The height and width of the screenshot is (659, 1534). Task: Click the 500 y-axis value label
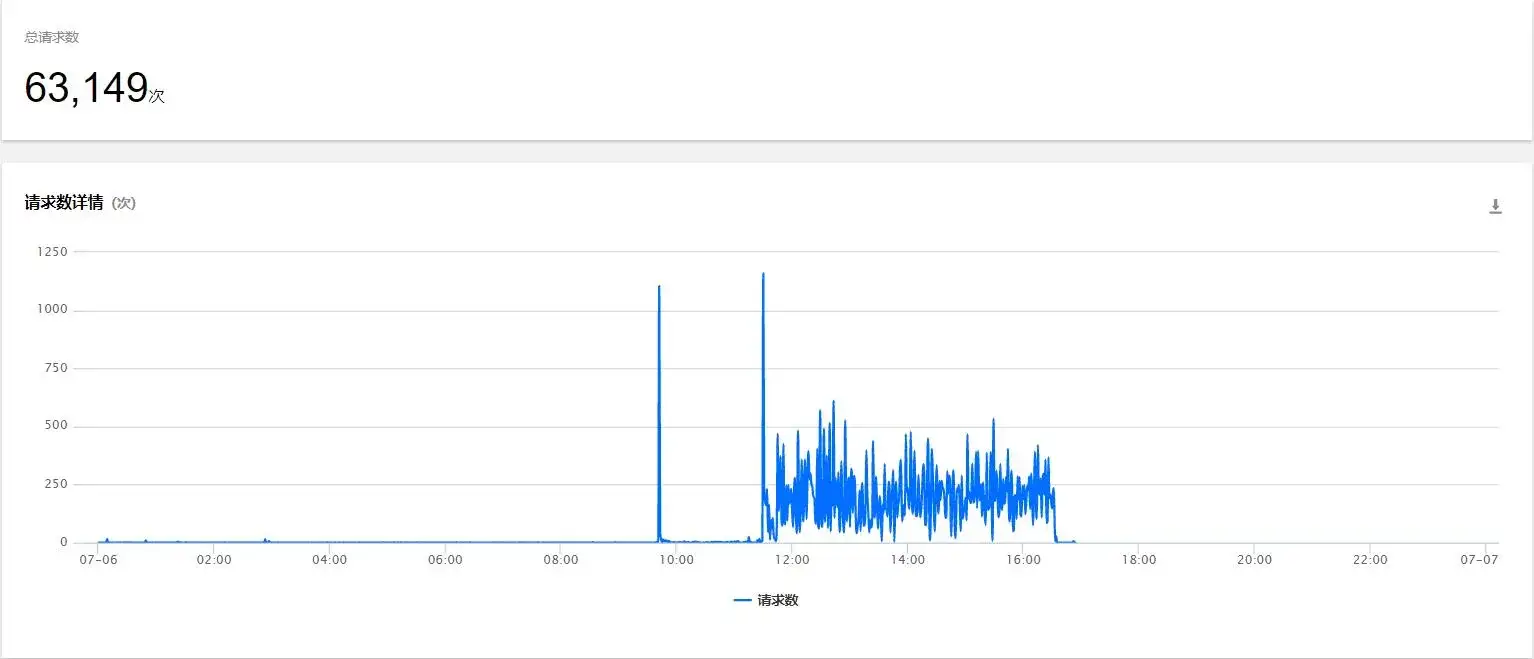[x=54, y=426]
